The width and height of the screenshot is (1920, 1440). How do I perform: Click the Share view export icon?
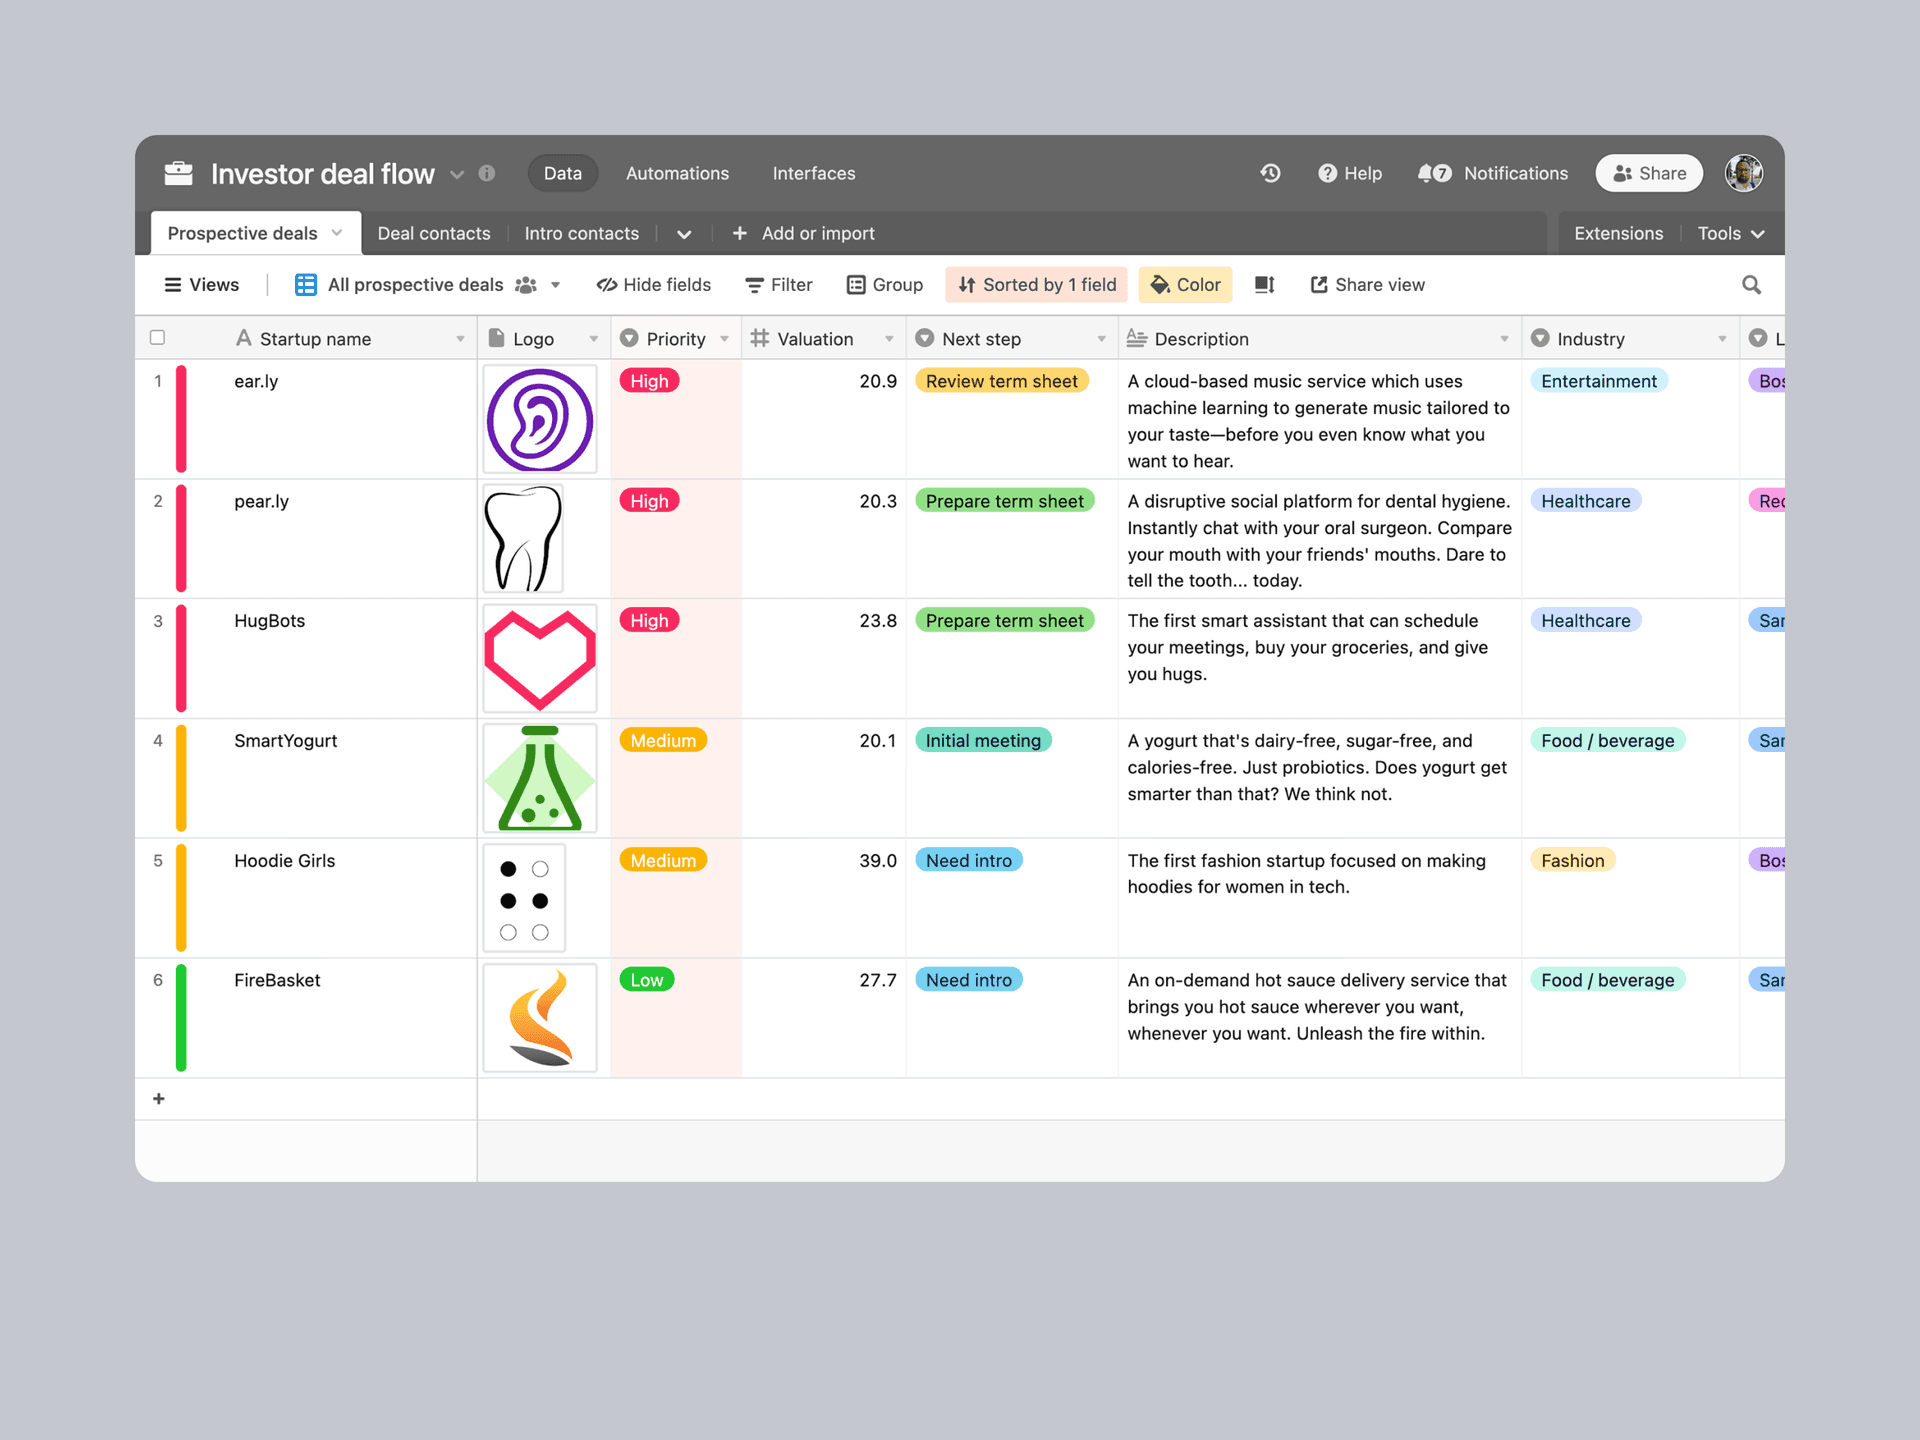(1319, 285)
